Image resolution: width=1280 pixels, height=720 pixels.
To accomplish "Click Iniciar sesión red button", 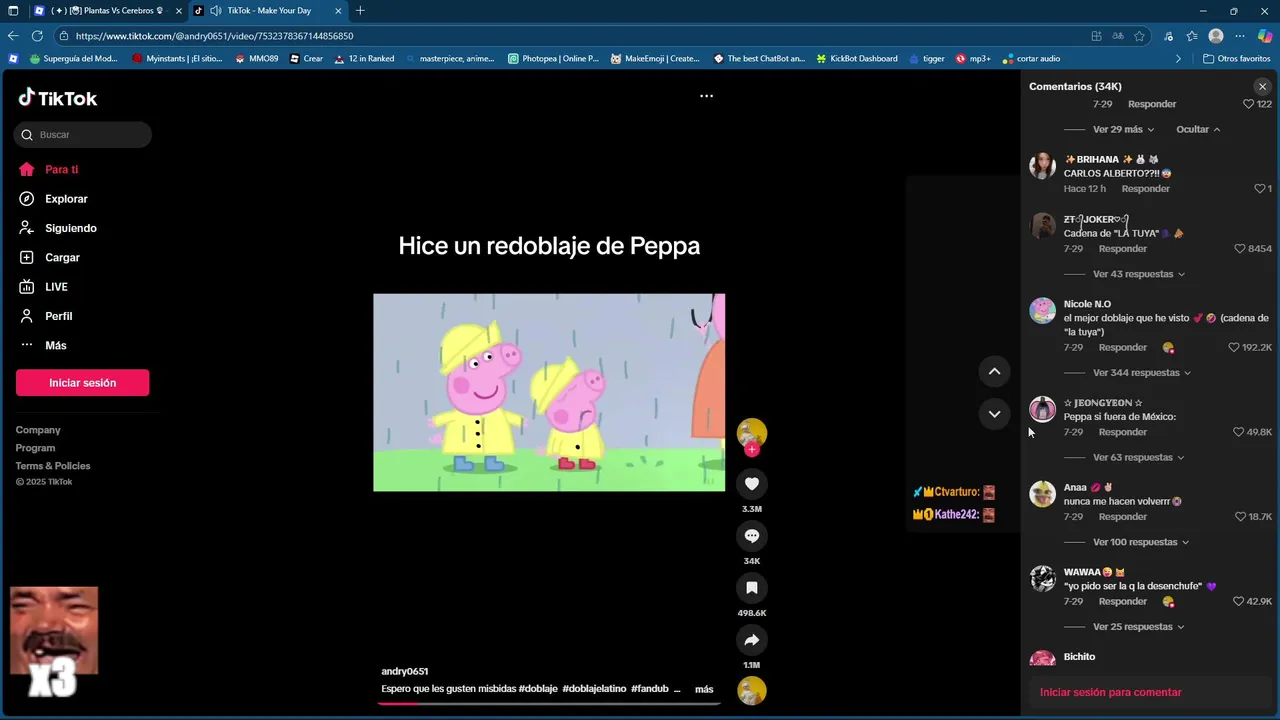I will click(82, 383).
